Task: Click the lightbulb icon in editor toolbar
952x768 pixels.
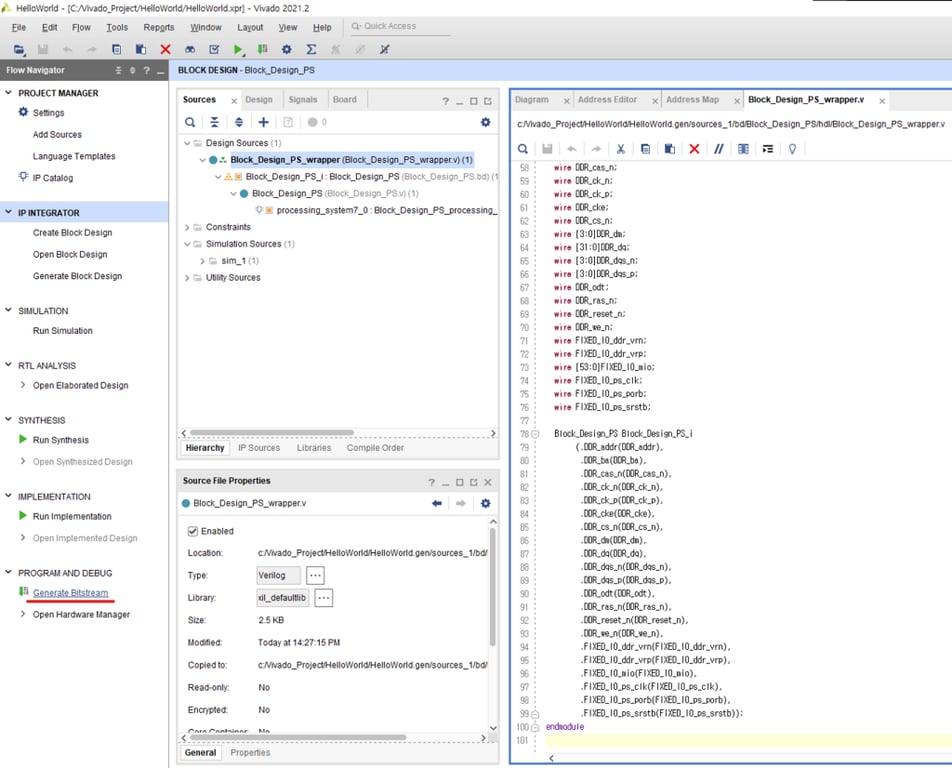Action: click(792, 149)
